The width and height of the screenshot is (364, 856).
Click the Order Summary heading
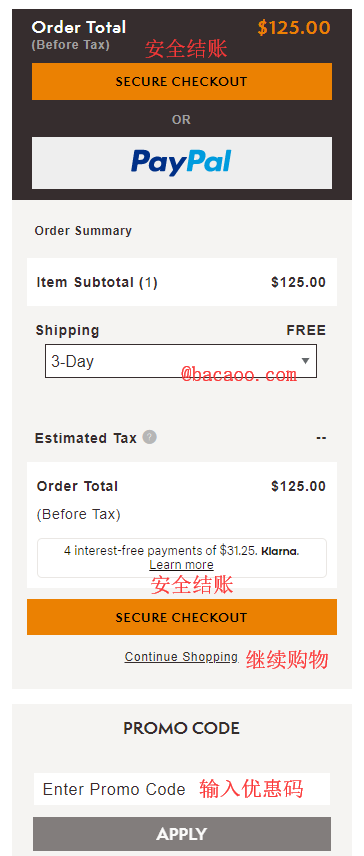(x=83, y=231)
